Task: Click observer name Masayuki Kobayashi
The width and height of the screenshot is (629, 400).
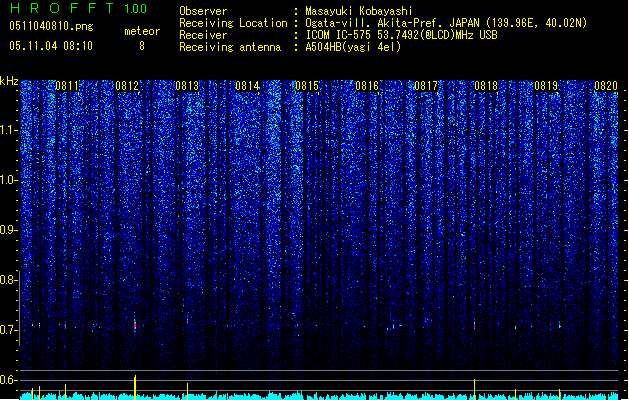Action: click(x=359, y=11)
